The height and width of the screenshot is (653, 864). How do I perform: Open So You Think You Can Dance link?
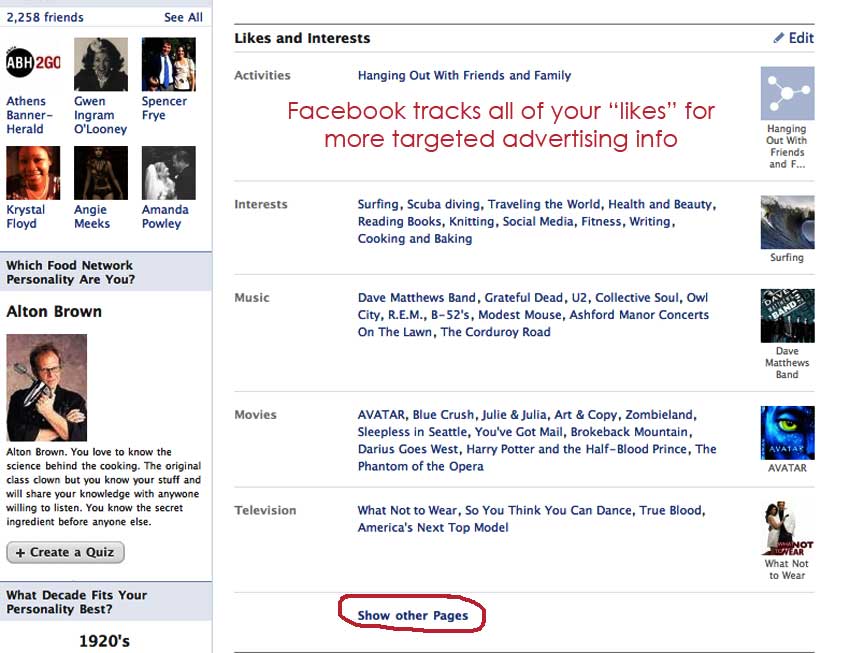548,510
